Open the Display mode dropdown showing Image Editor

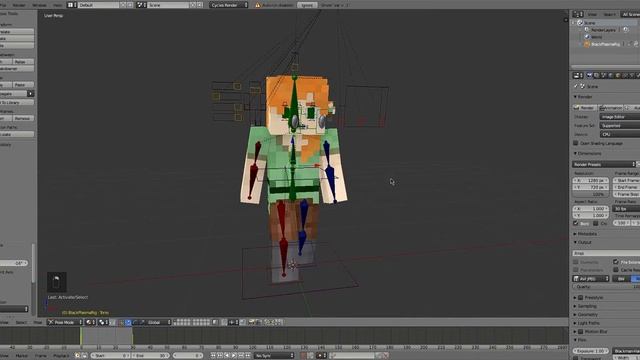click(x=620, y=117)
